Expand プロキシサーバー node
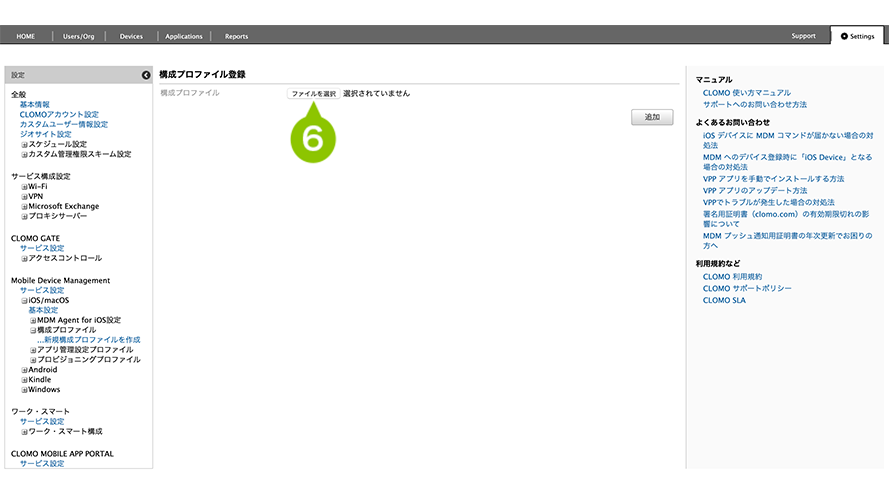889x500 pixels. (x=24, y=217)
